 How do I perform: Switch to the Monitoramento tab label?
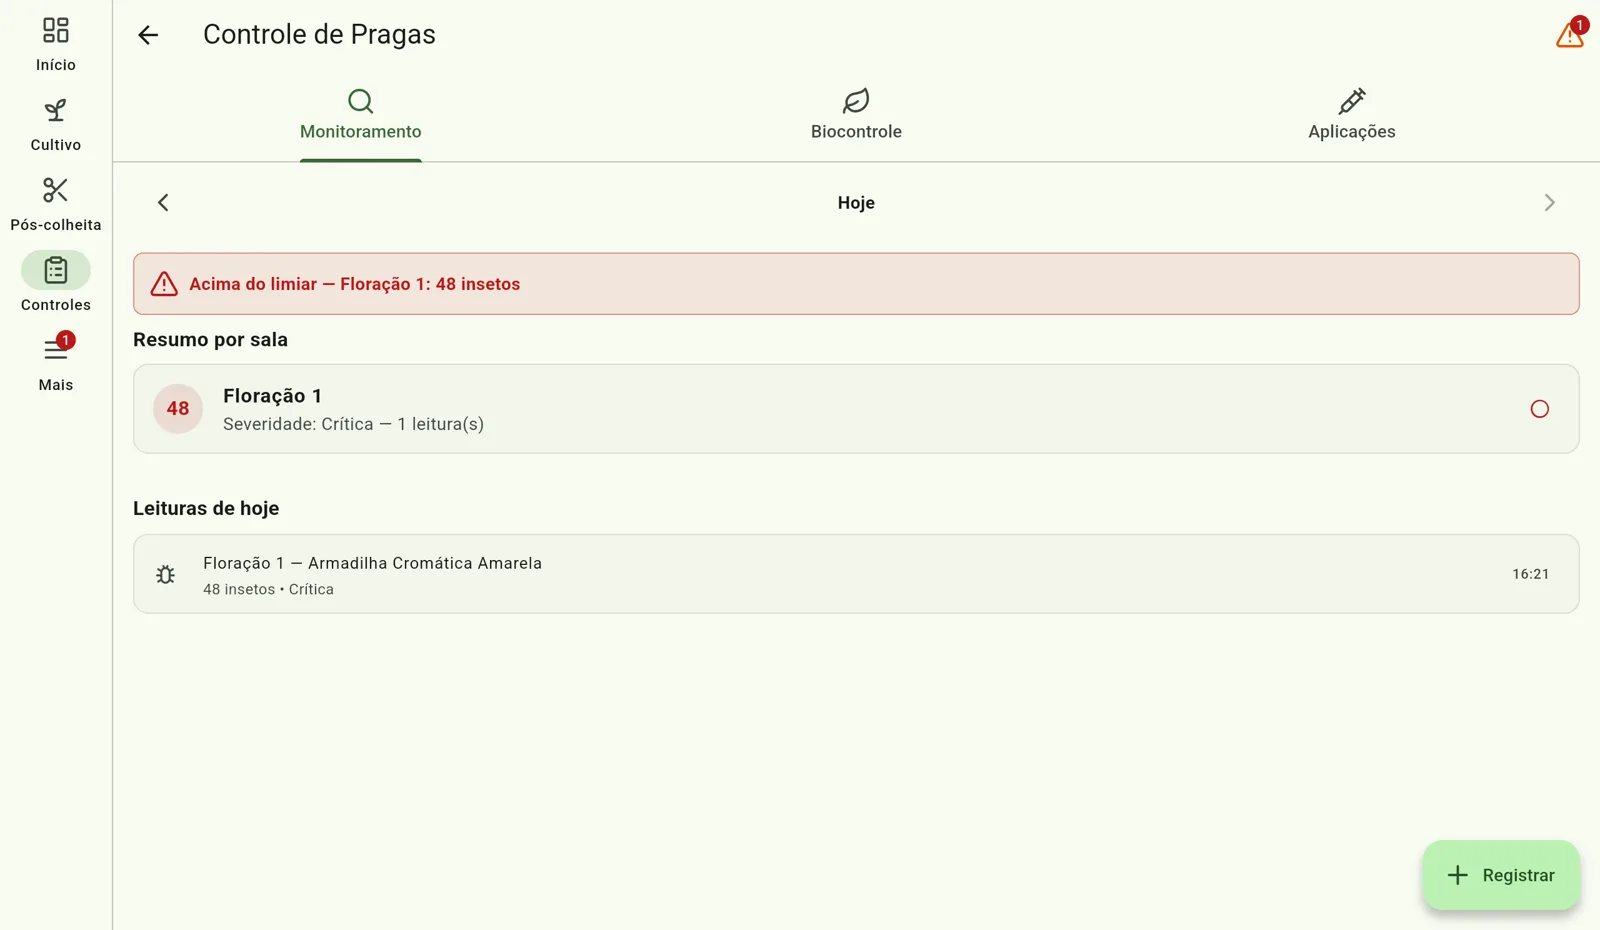point(361,132)
